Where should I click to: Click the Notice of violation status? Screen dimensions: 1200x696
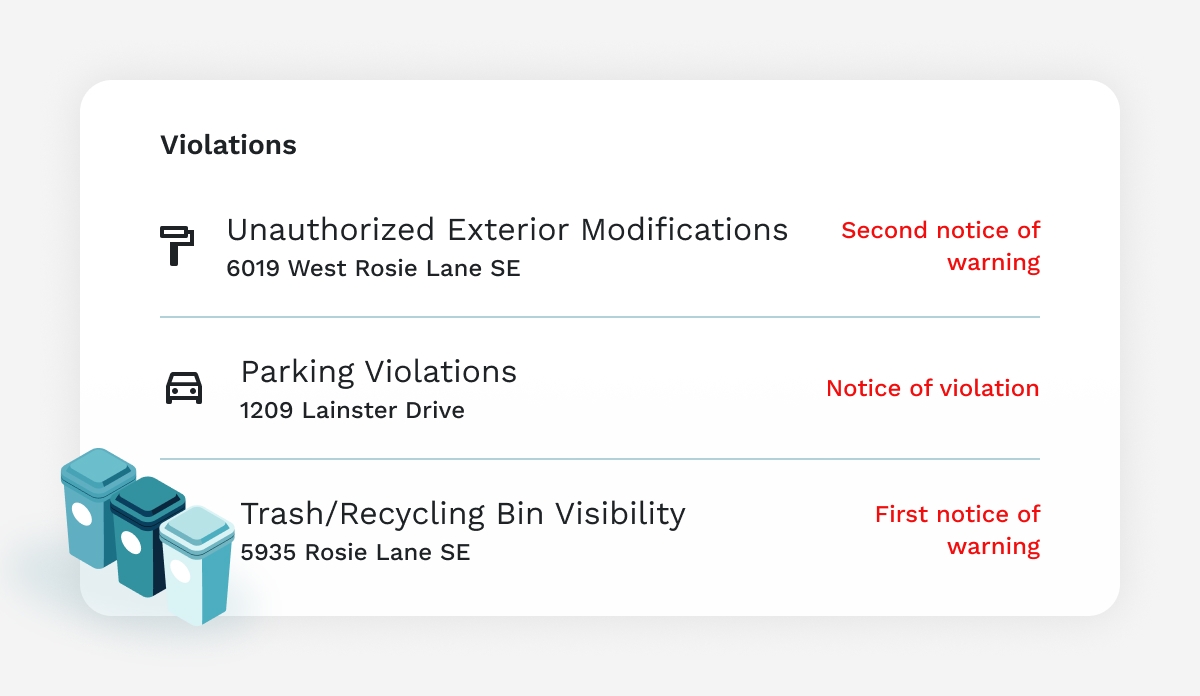(932, 388)
